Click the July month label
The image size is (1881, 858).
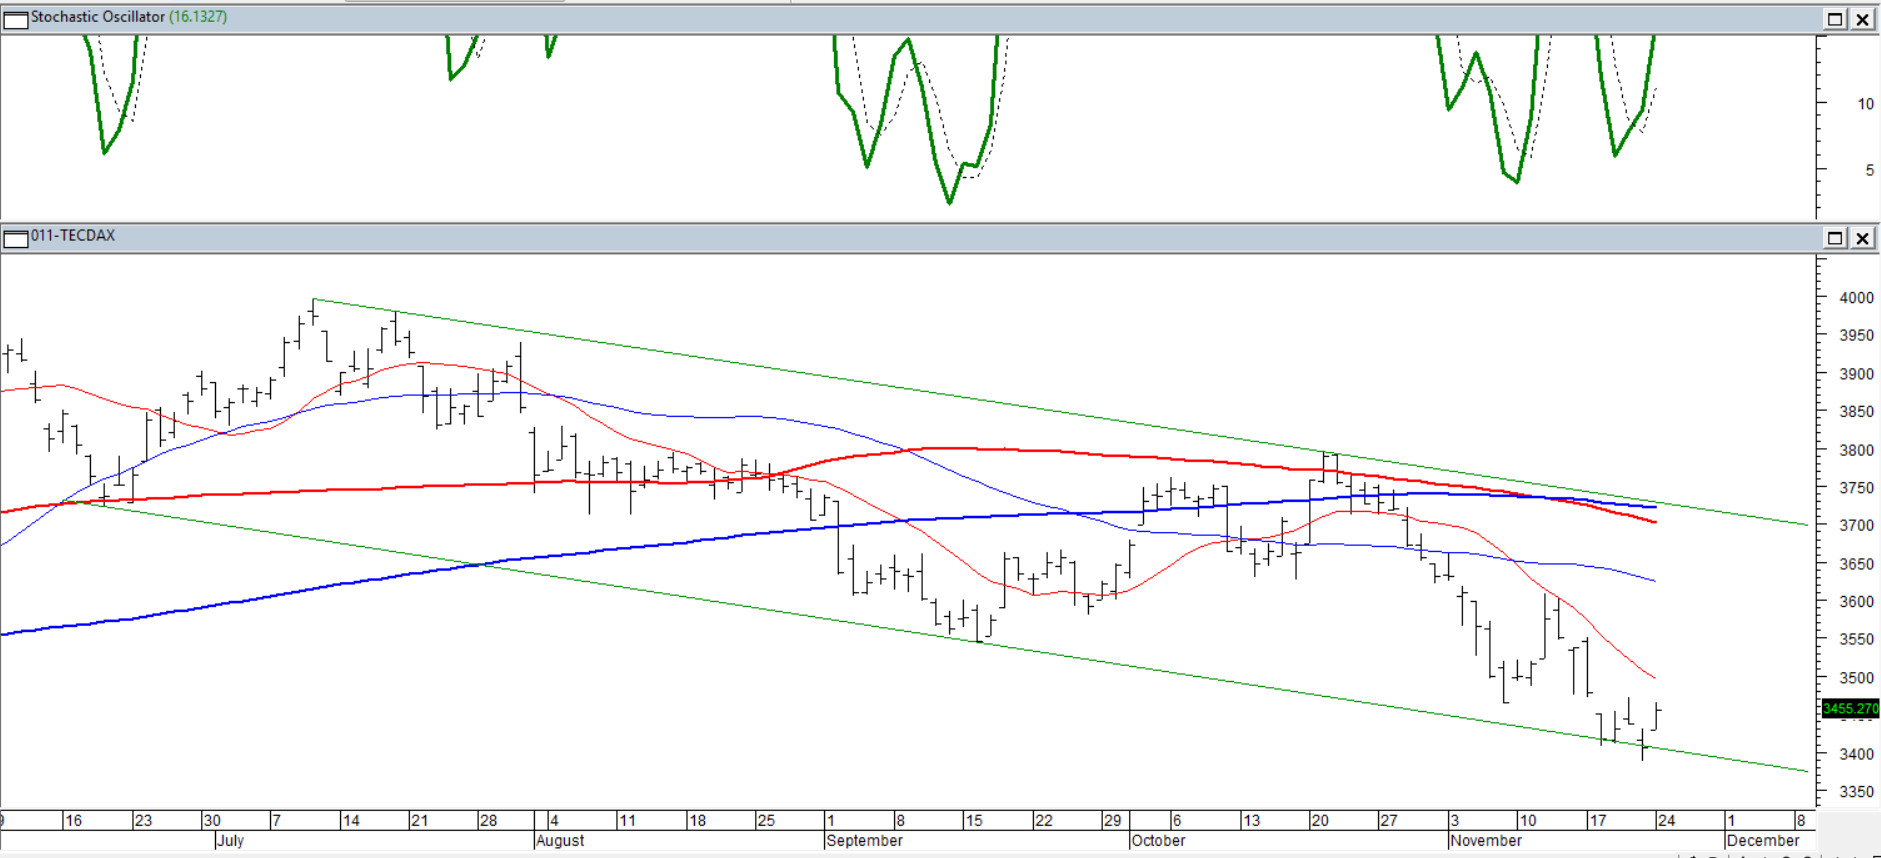[230, 841]
